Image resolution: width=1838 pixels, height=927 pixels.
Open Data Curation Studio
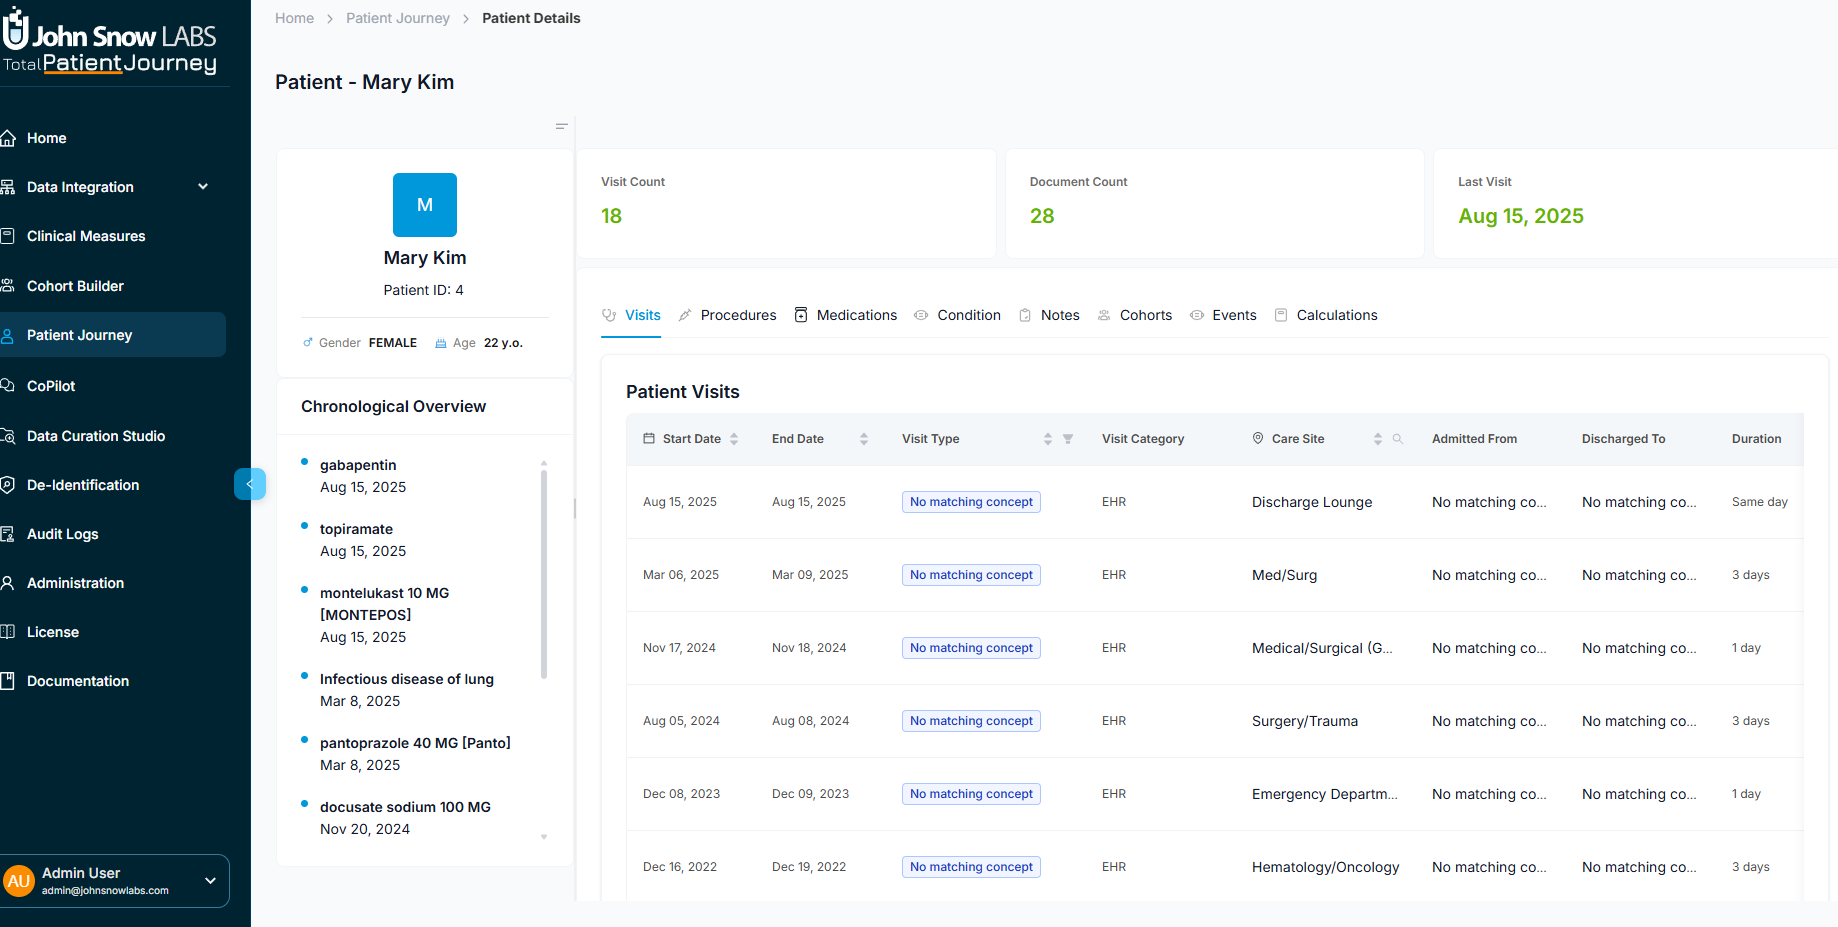click(x=96, y=436)
